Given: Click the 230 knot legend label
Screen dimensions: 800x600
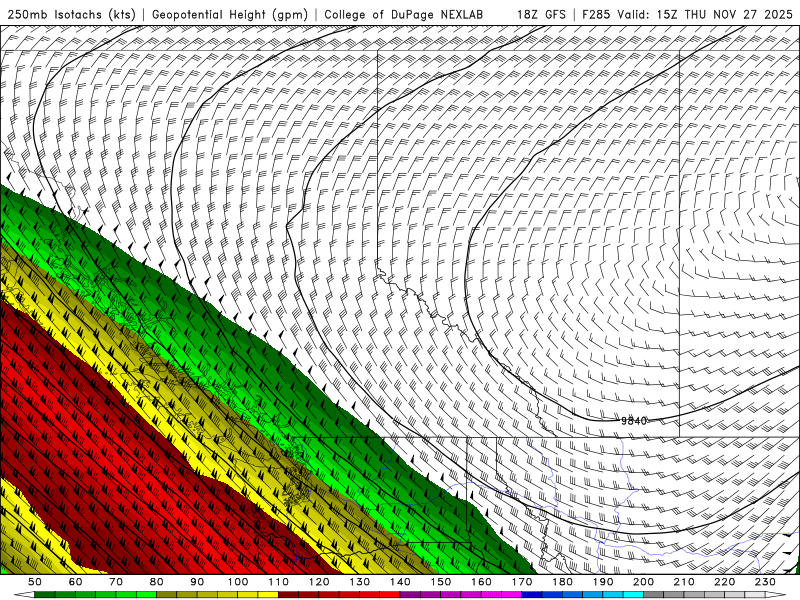Looking at the screenshot, I should tap(765, 582).
